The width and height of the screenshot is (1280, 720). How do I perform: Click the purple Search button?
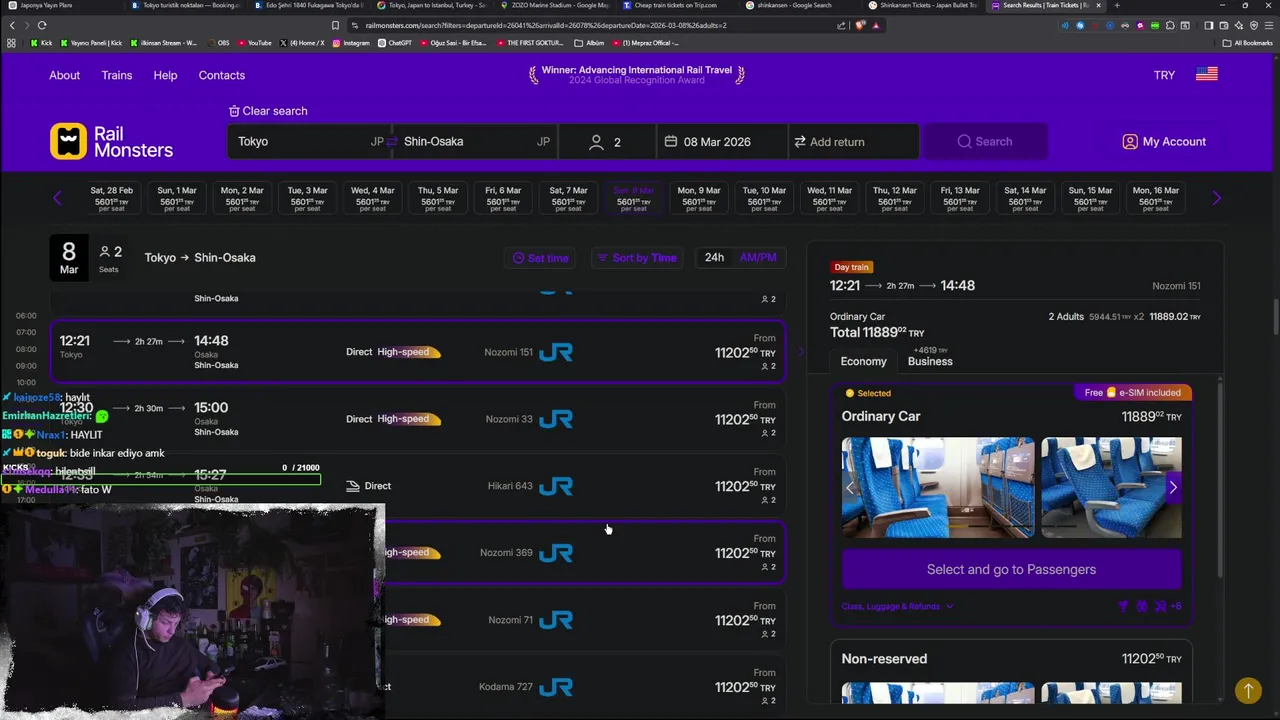985,141
